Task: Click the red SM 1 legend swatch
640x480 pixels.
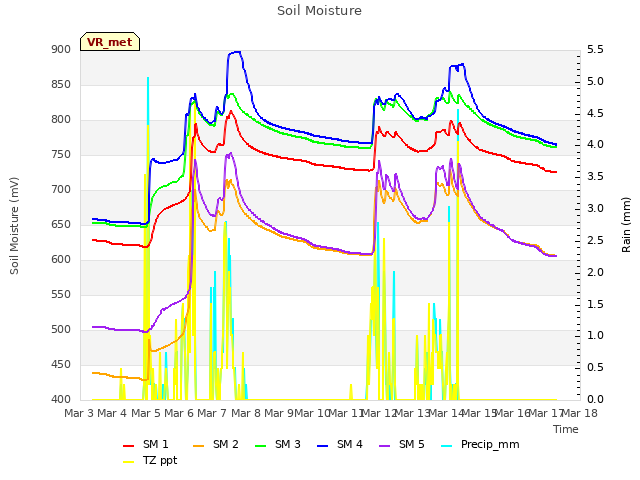Action: pos(129,445)
